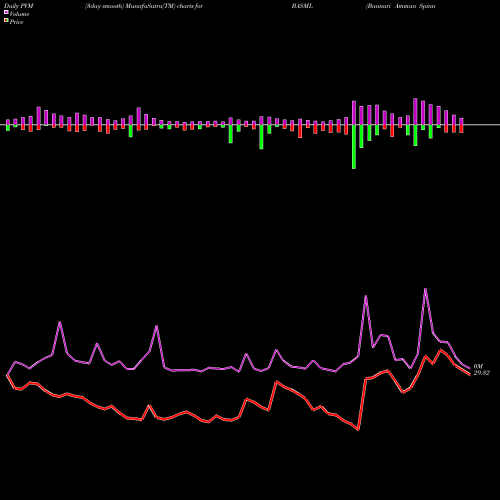Select the 'Volume' legend label

tap(19, 14)
